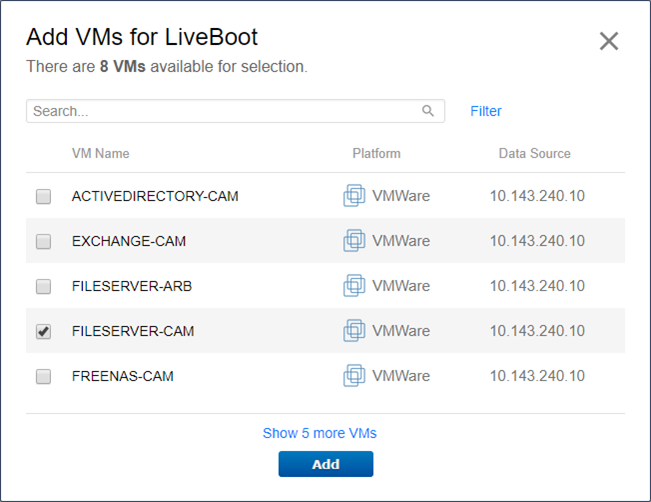Viewport: 651px width, 502px height.
Task: Tick the FREENAS-CAM checkbox
Action: 44,377
